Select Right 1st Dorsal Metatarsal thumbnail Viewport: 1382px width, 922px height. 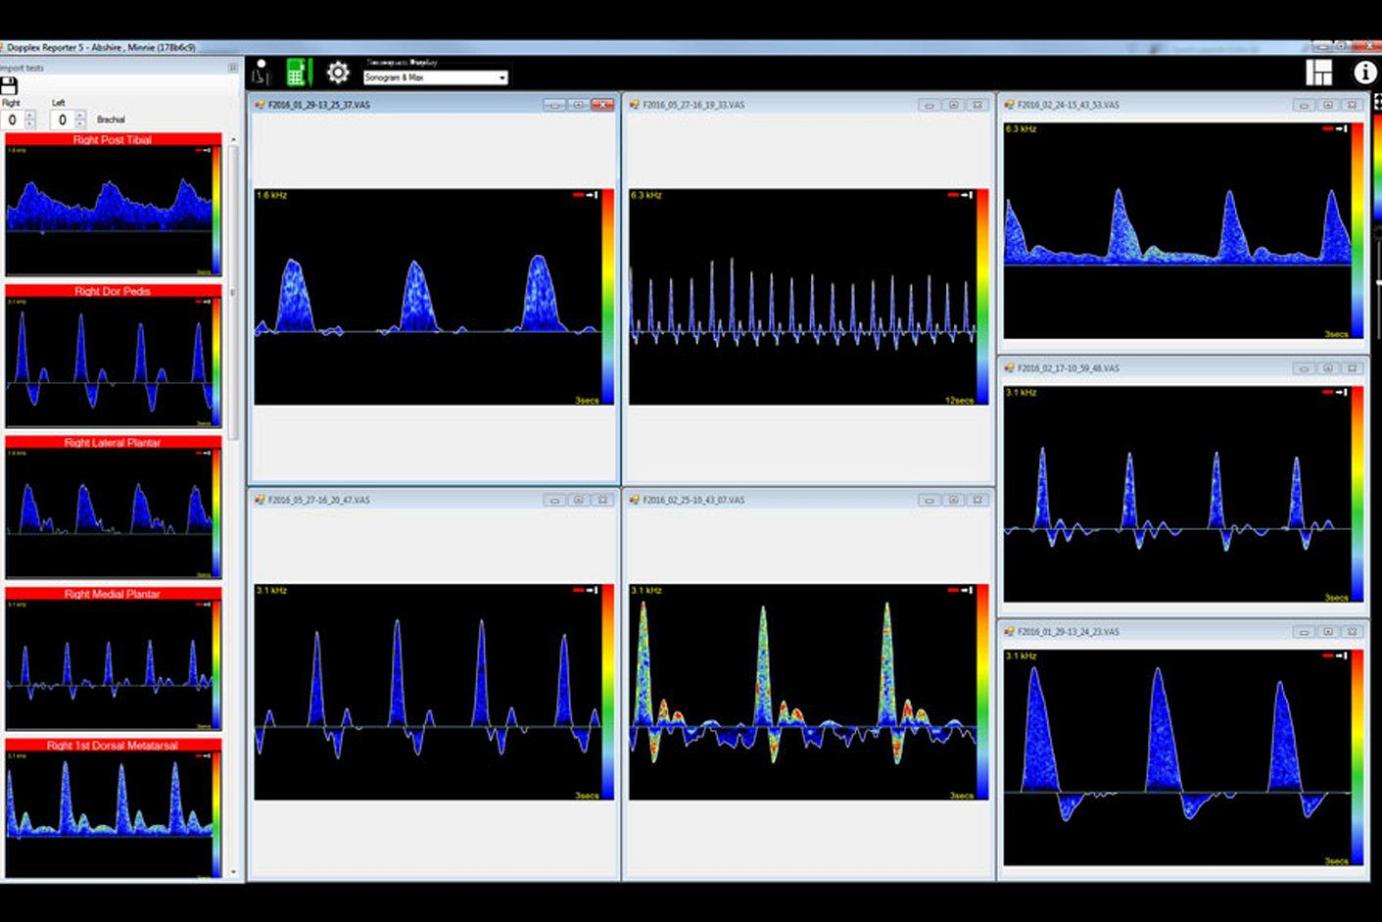tap(113, 812)
